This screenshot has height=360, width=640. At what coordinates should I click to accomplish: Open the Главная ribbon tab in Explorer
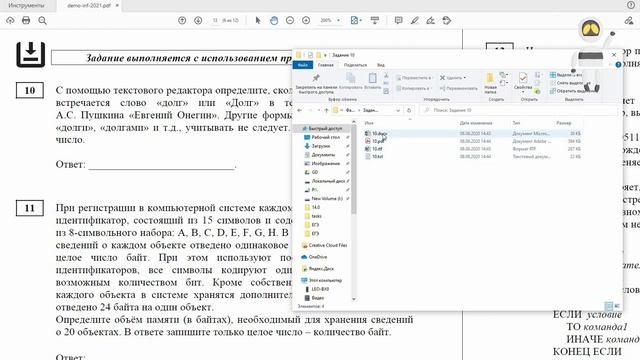pyautogui.click(x=326, y=65)
